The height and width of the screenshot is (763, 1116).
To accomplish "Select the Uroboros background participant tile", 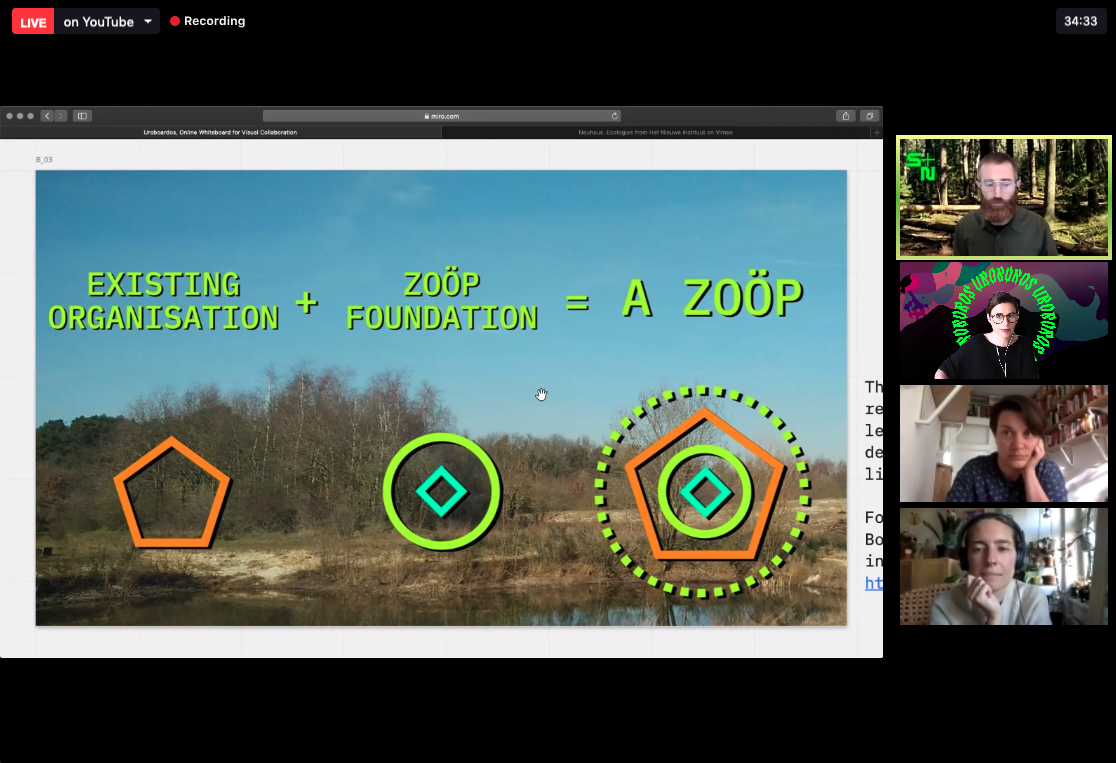I will click(x=1004, y=320).
